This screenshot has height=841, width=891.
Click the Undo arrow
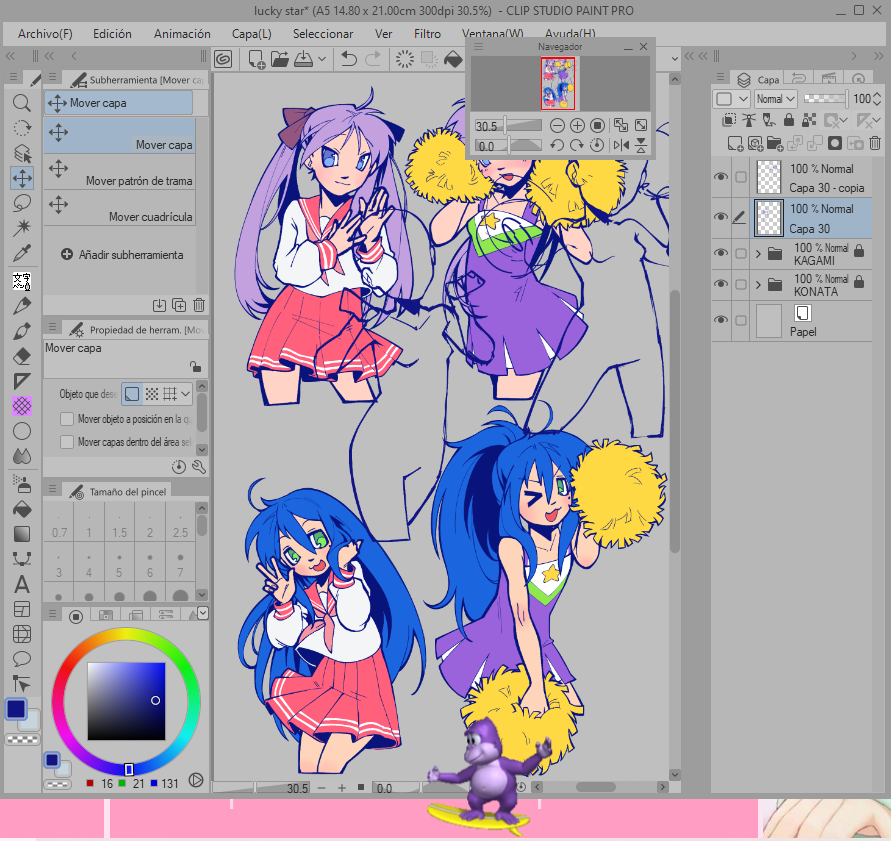[348, 59]
